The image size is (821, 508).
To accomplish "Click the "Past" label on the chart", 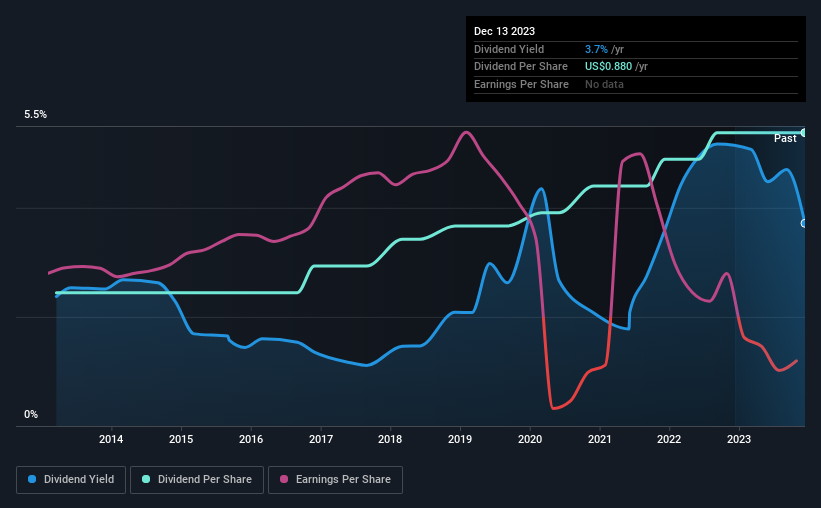I will click(785, 138).
